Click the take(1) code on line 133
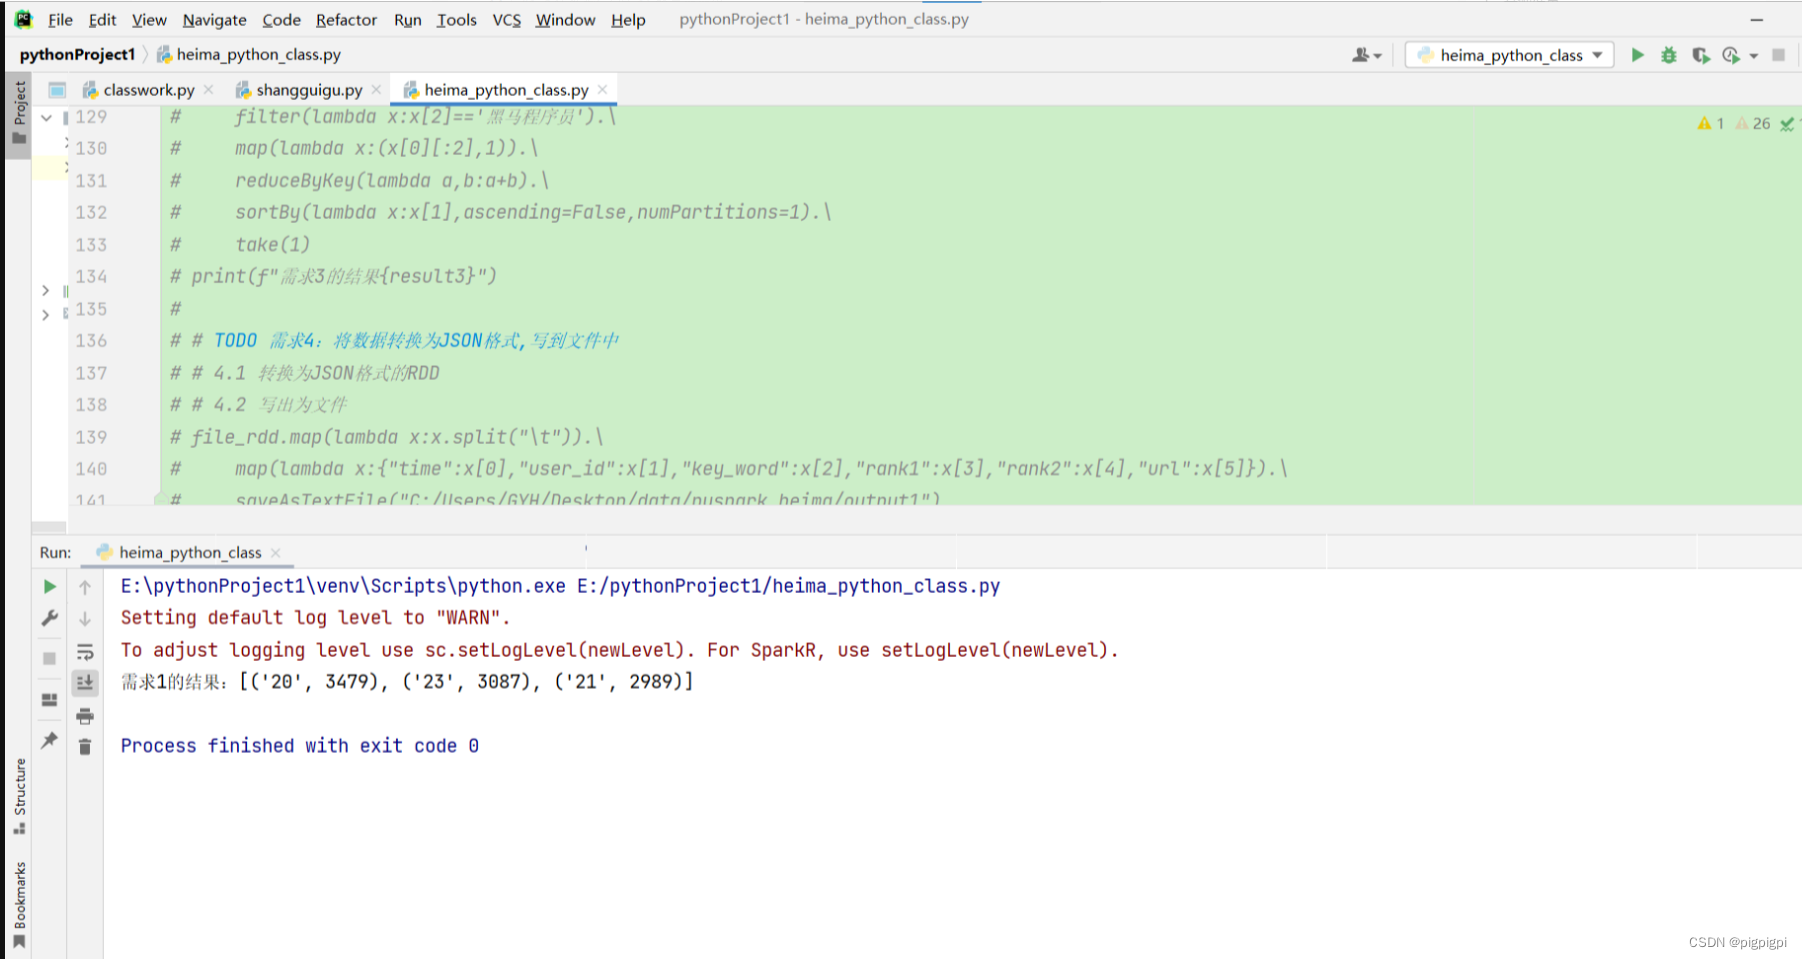 point(272,245)
